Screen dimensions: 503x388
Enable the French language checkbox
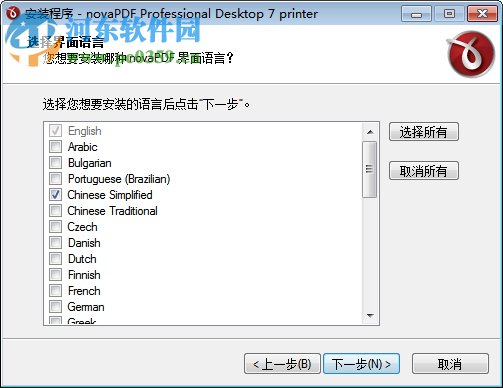tap(55, 290)
